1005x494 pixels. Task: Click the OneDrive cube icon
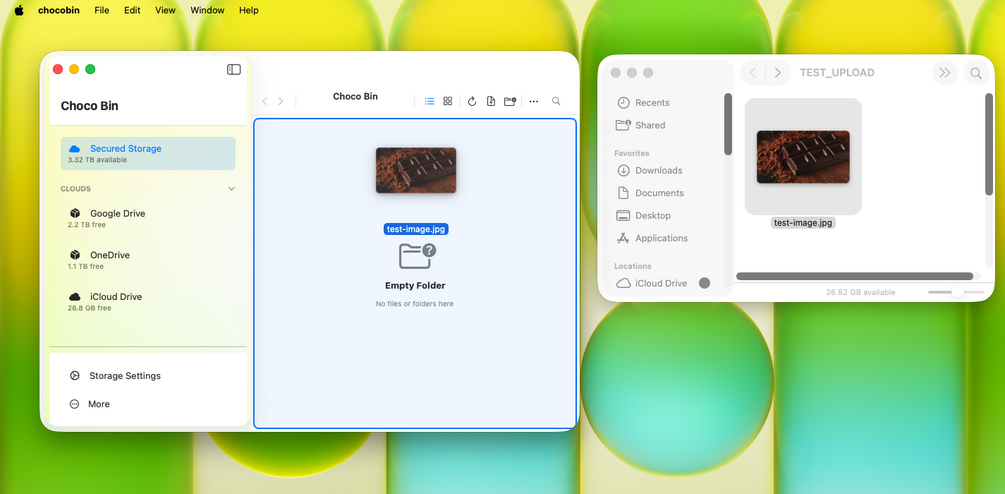(74, 255)
